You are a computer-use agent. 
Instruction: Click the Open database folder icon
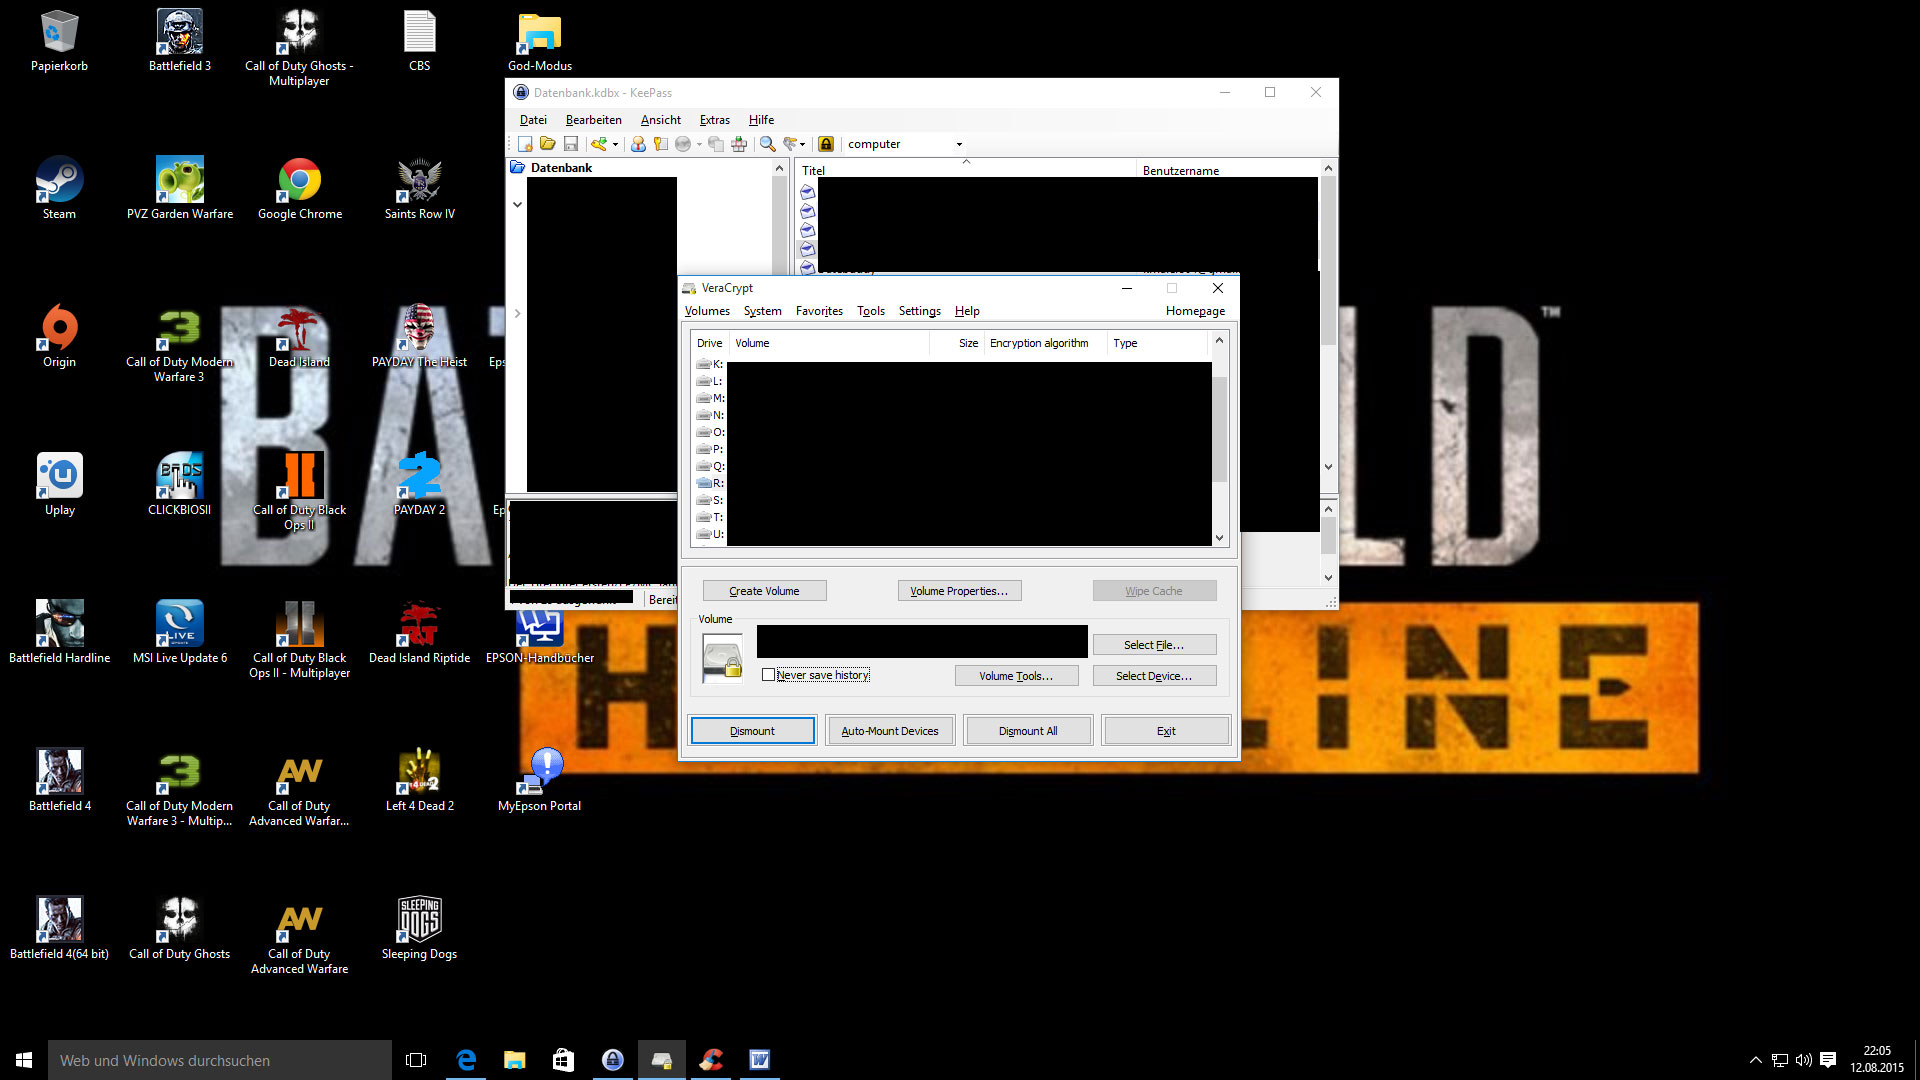tap(547, 144)
